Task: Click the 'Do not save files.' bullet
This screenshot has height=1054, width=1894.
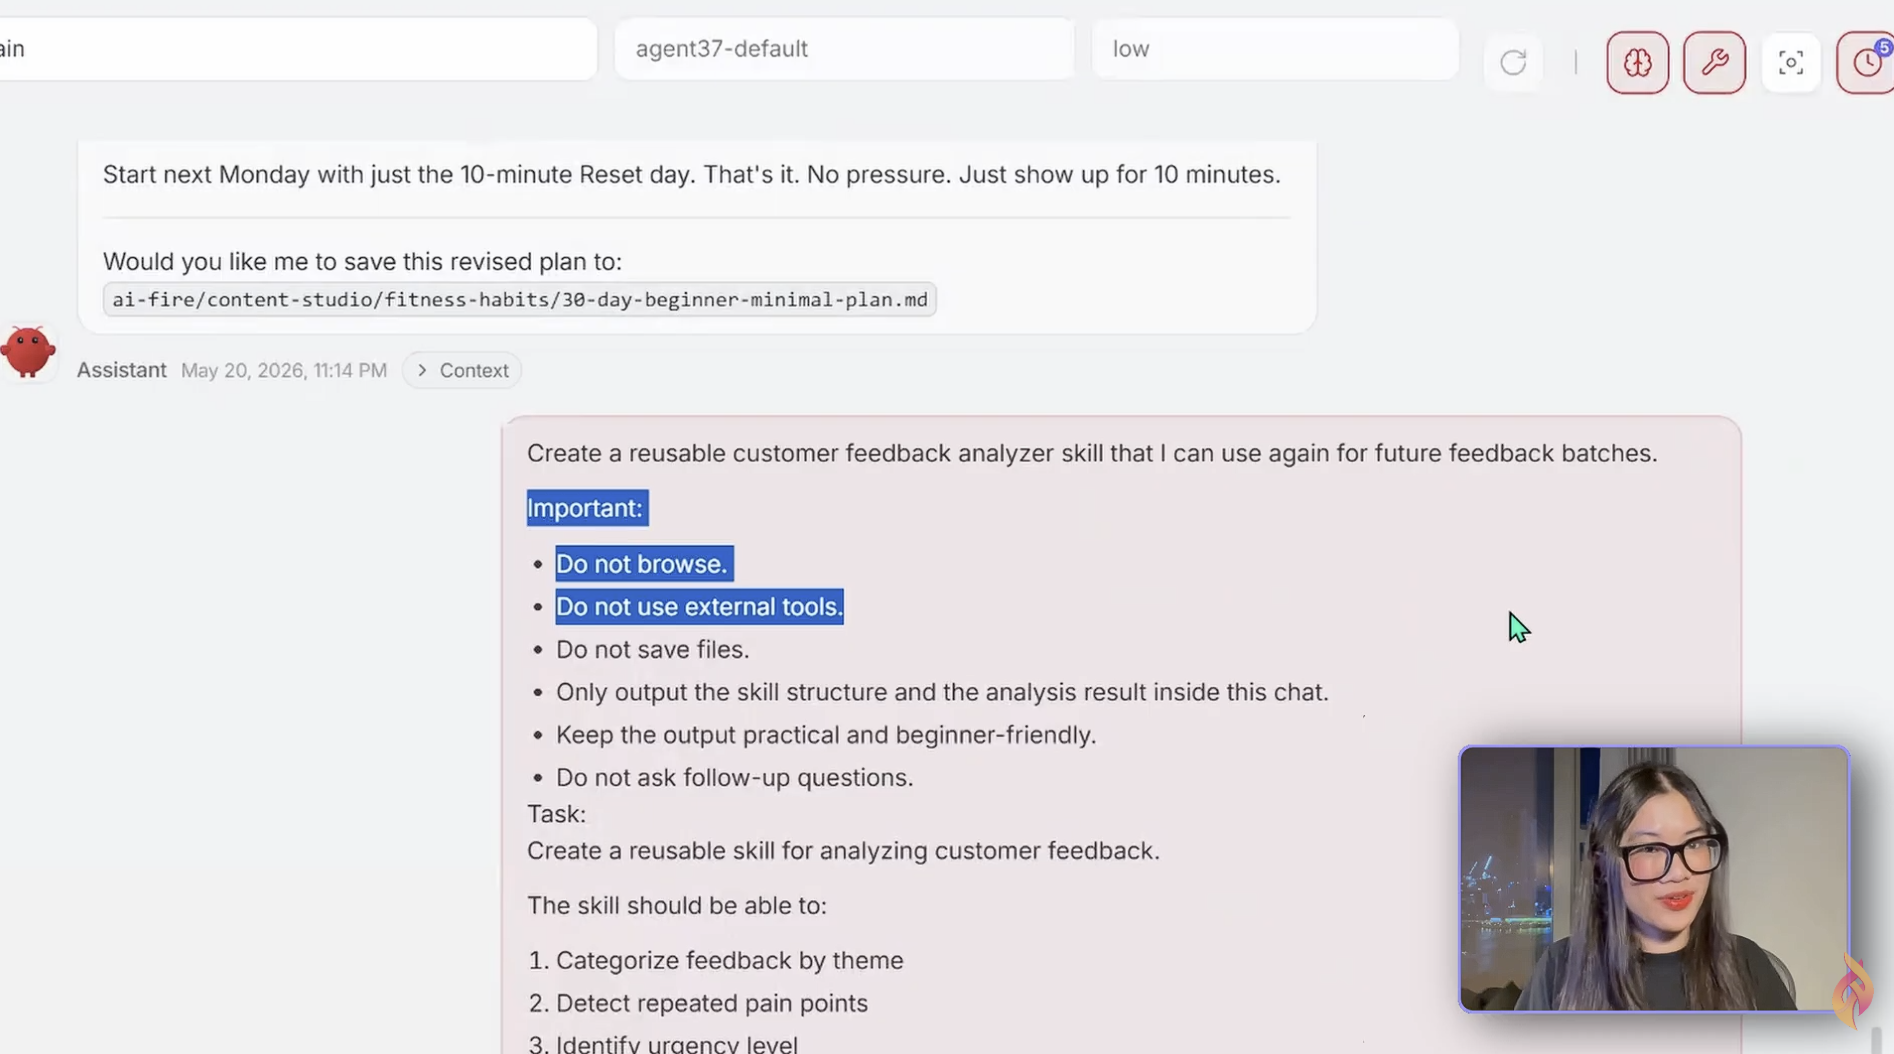Action: point(652,650)
